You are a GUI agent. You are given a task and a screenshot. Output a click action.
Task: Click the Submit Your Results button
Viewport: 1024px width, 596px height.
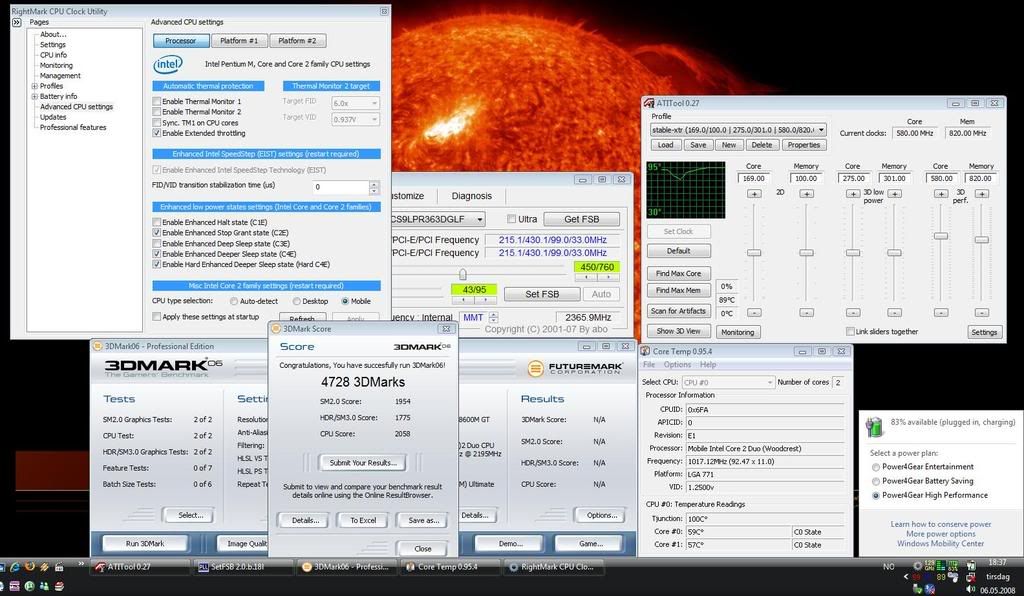(363, 462)
